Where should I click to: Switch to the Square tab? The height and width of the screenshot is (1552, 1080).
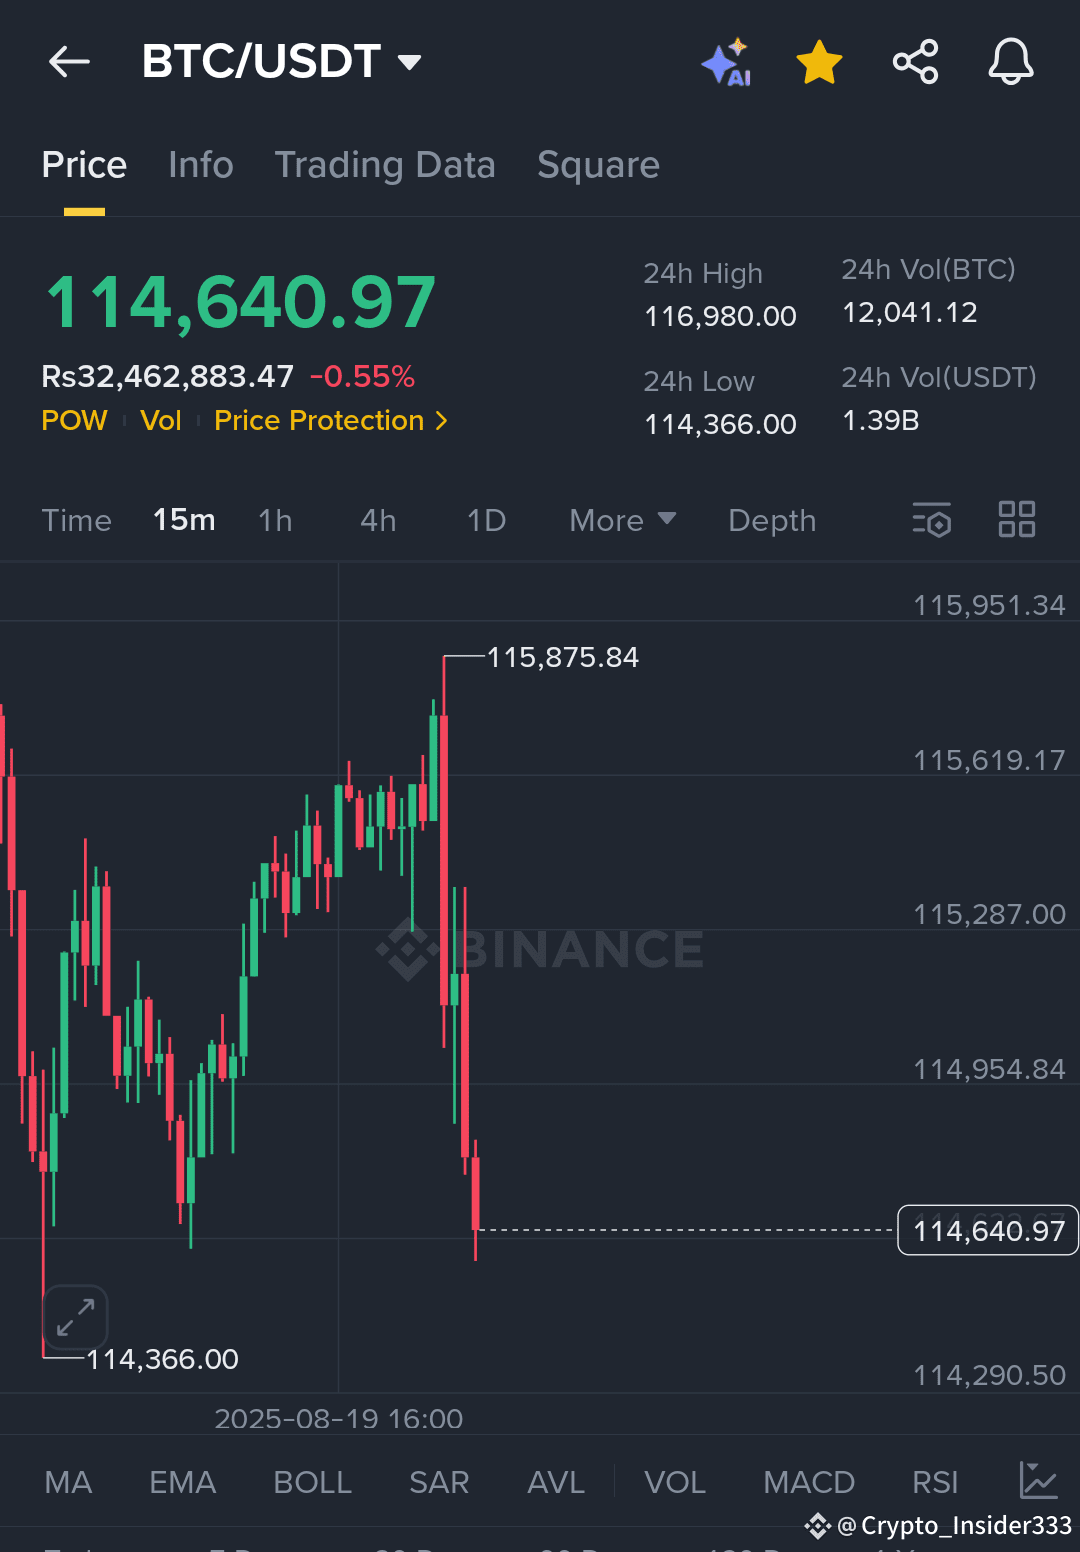click(598, 165)
